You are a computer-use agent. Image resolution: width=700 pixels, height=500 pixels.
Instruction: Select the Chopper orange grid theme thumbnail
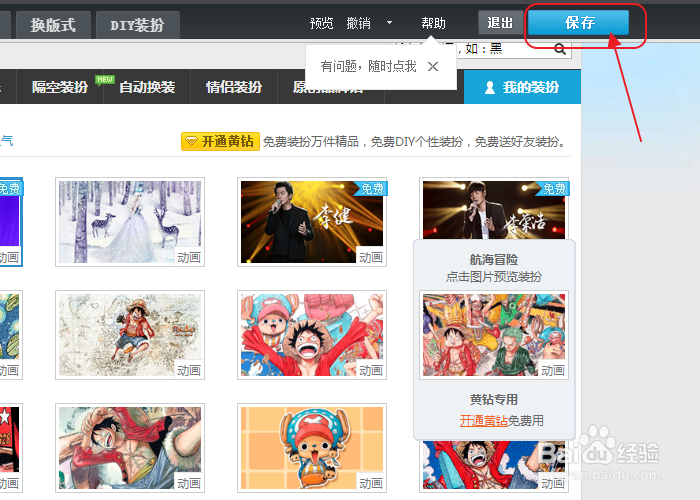(x=312, y=448)
